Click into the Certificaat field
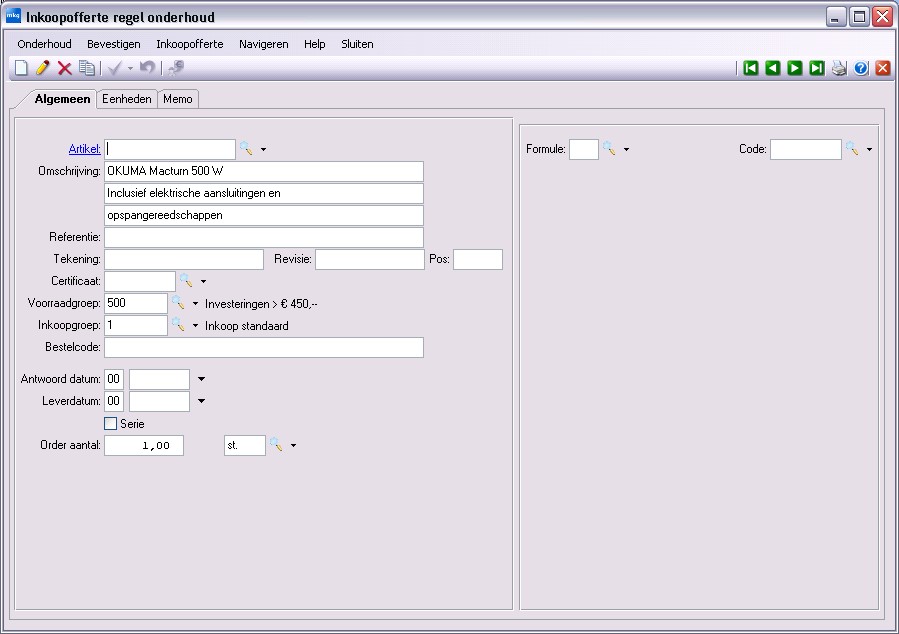This screenshot has height=634, width=899. 140,281
